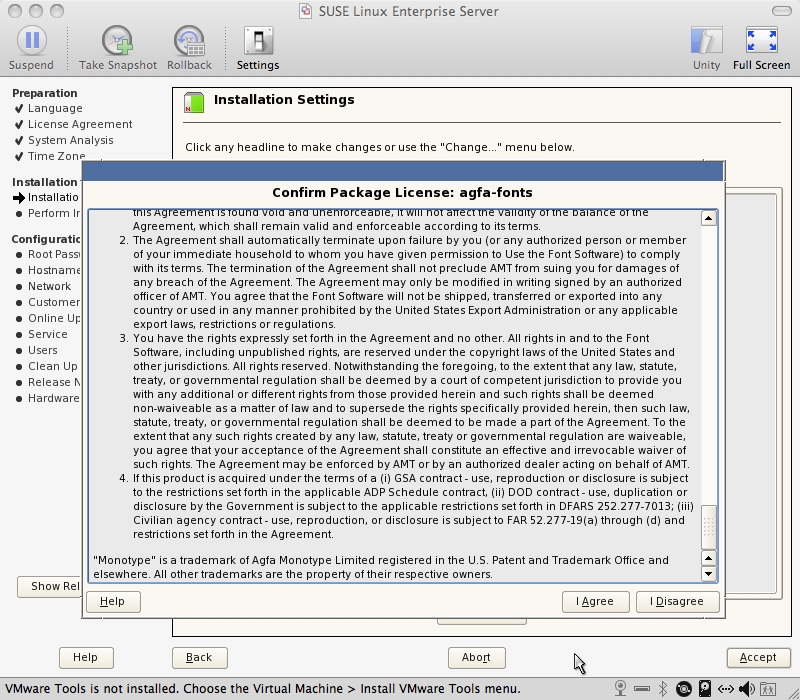Click the webcam status icon
This screenshot has height=700, width=800.
(620, 689)
